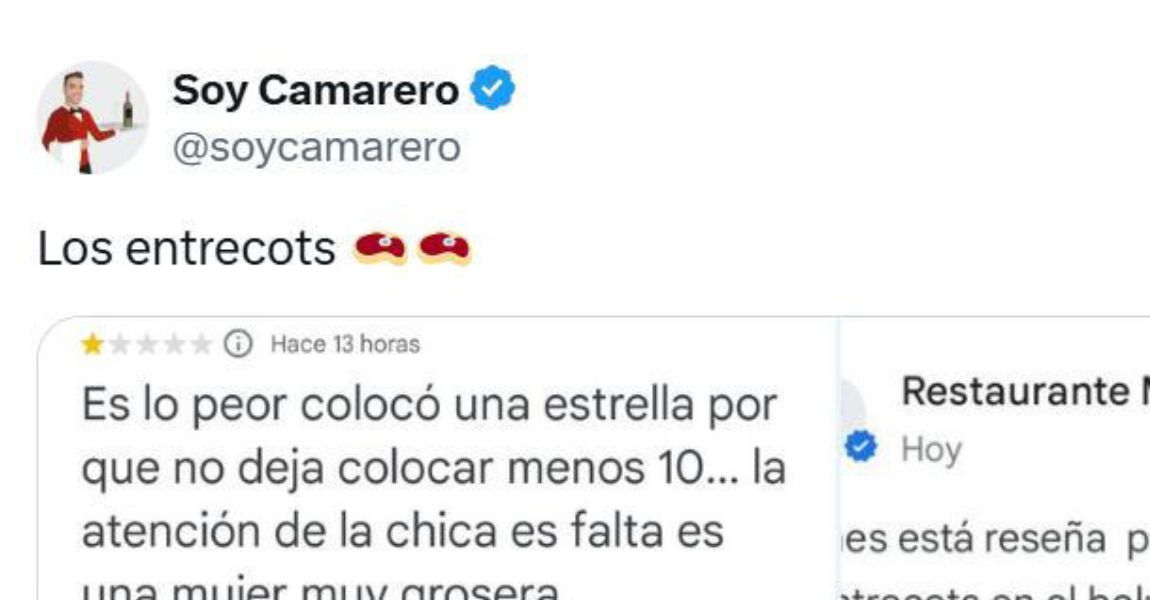Click the blue verified badge beside Soy Camarero
Viewport: 1150px width, 600px height.
click(492, 88)
